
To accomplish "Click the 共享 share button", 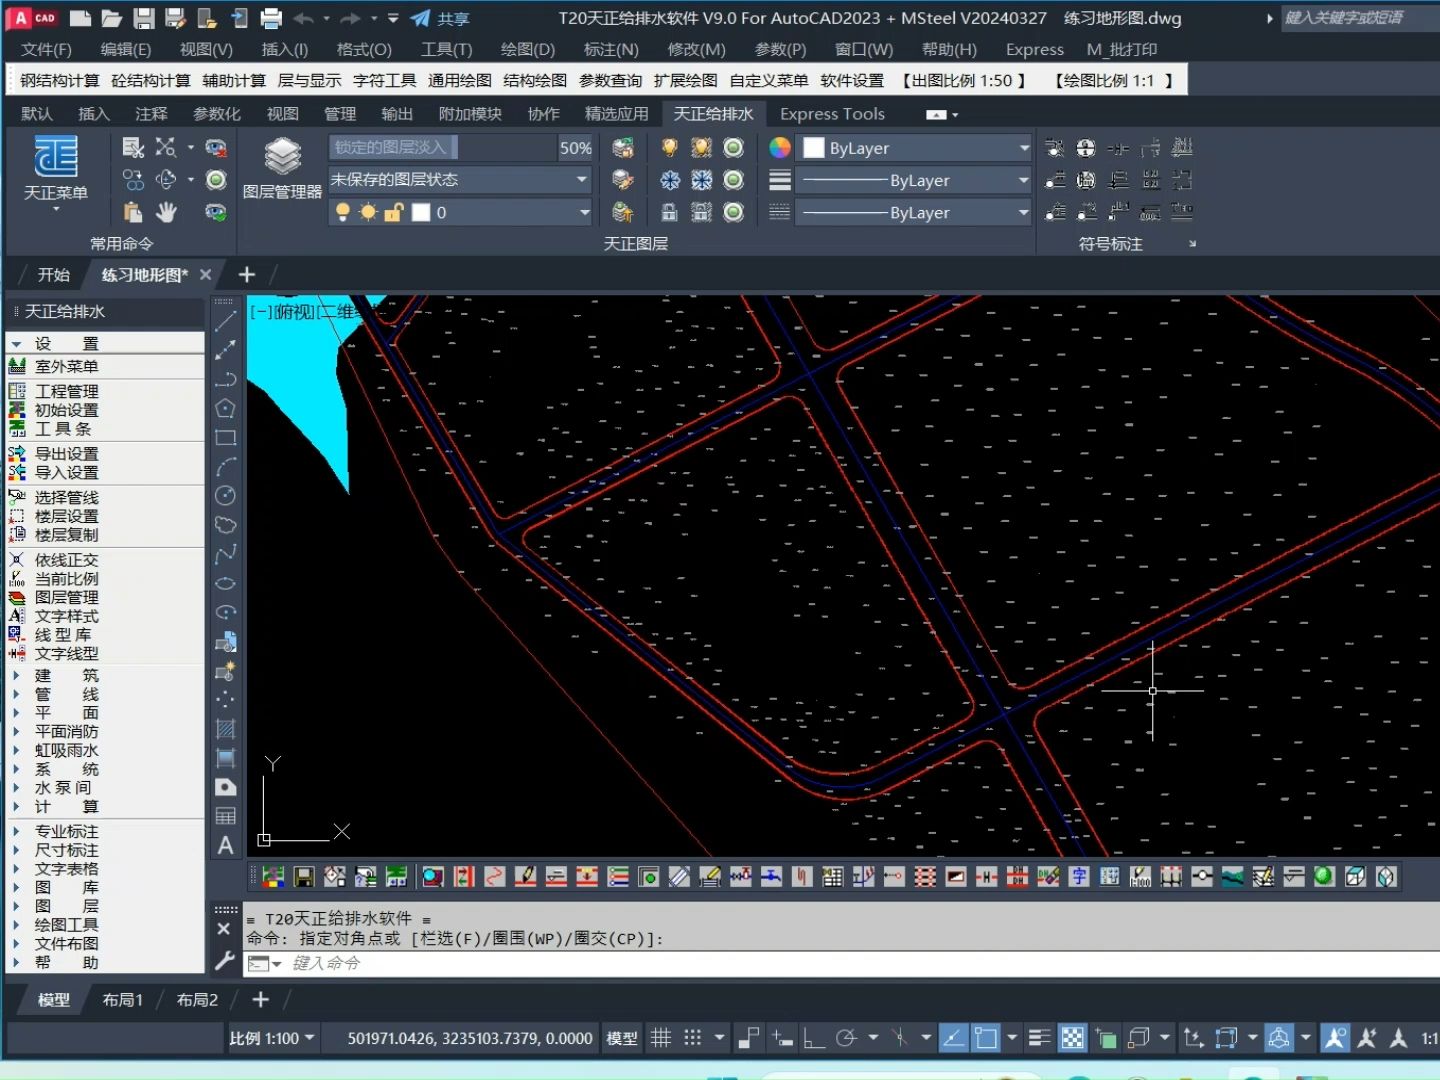I will tap(440, 18).
